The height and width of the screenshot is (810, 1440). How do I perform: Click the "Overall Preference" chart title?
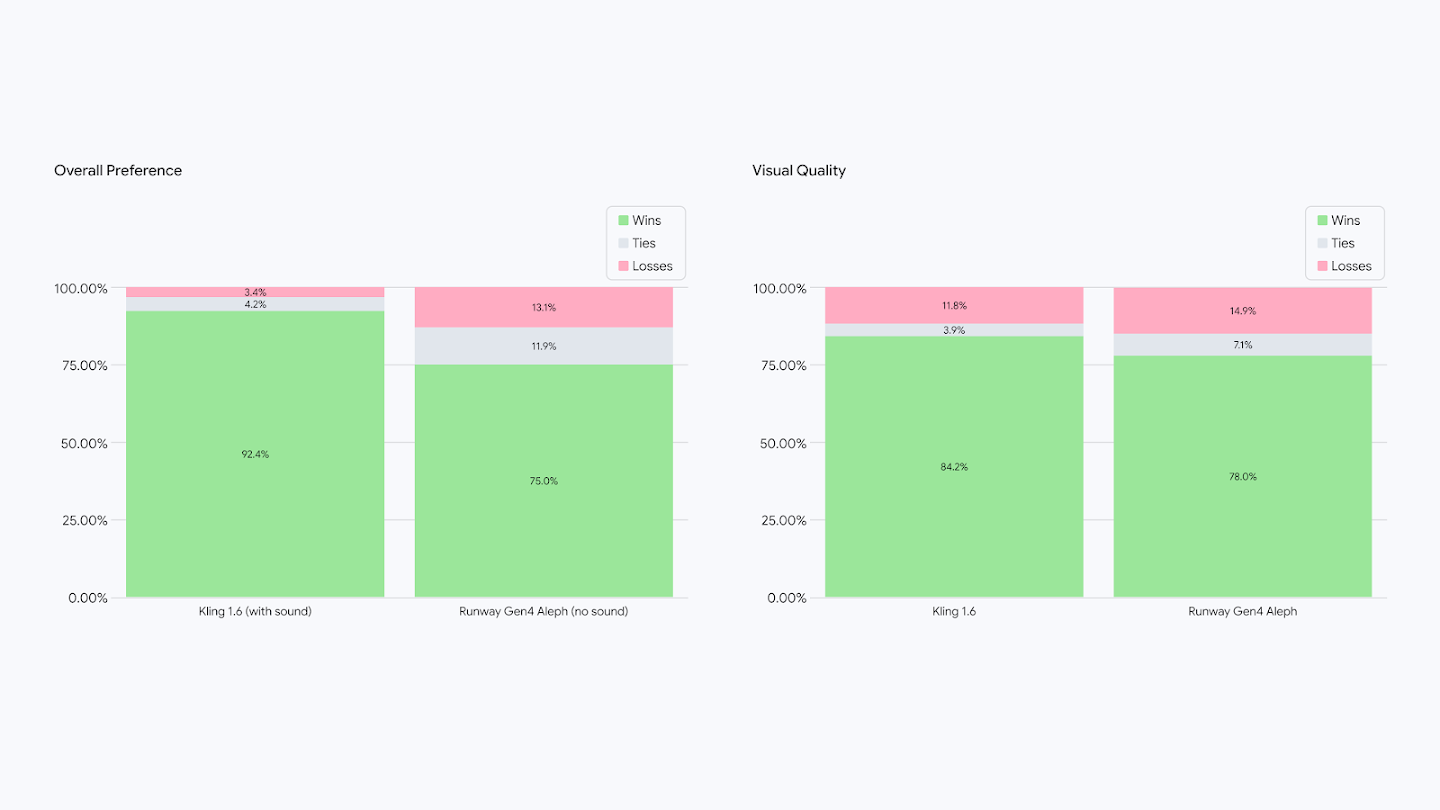click(118, 171)
